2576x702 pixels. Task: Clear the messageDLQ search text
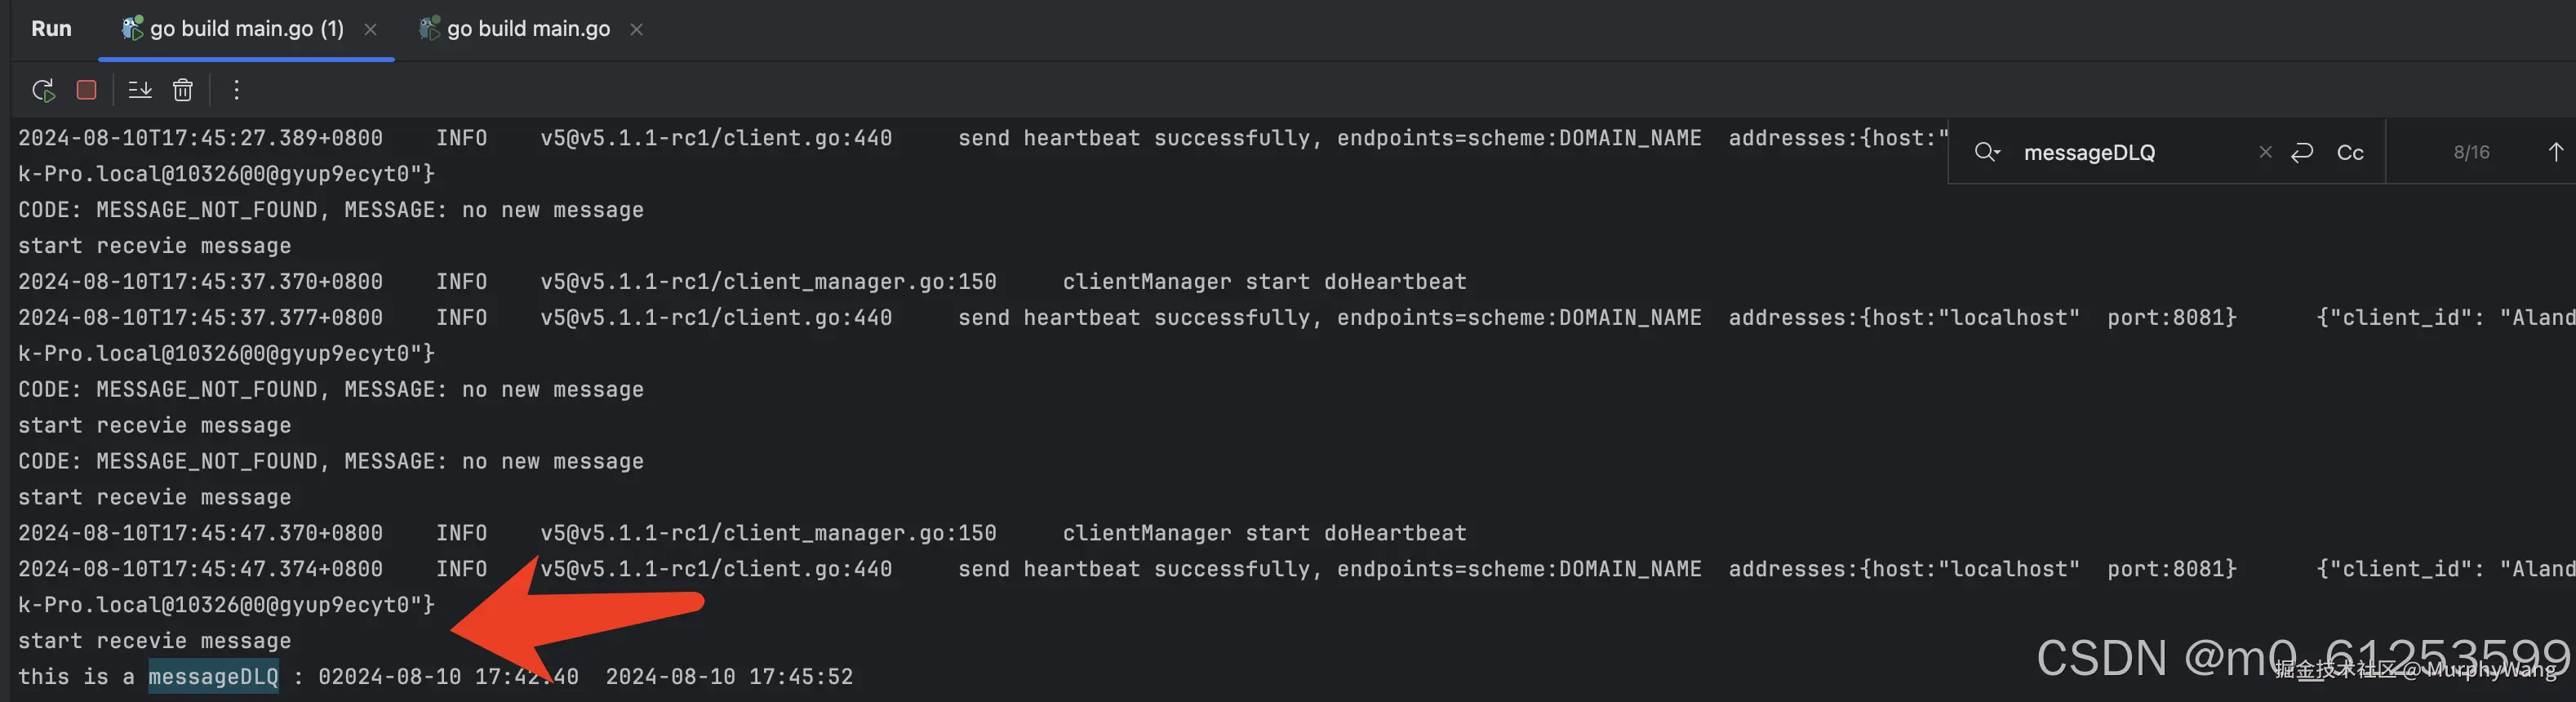(2266, 152)
